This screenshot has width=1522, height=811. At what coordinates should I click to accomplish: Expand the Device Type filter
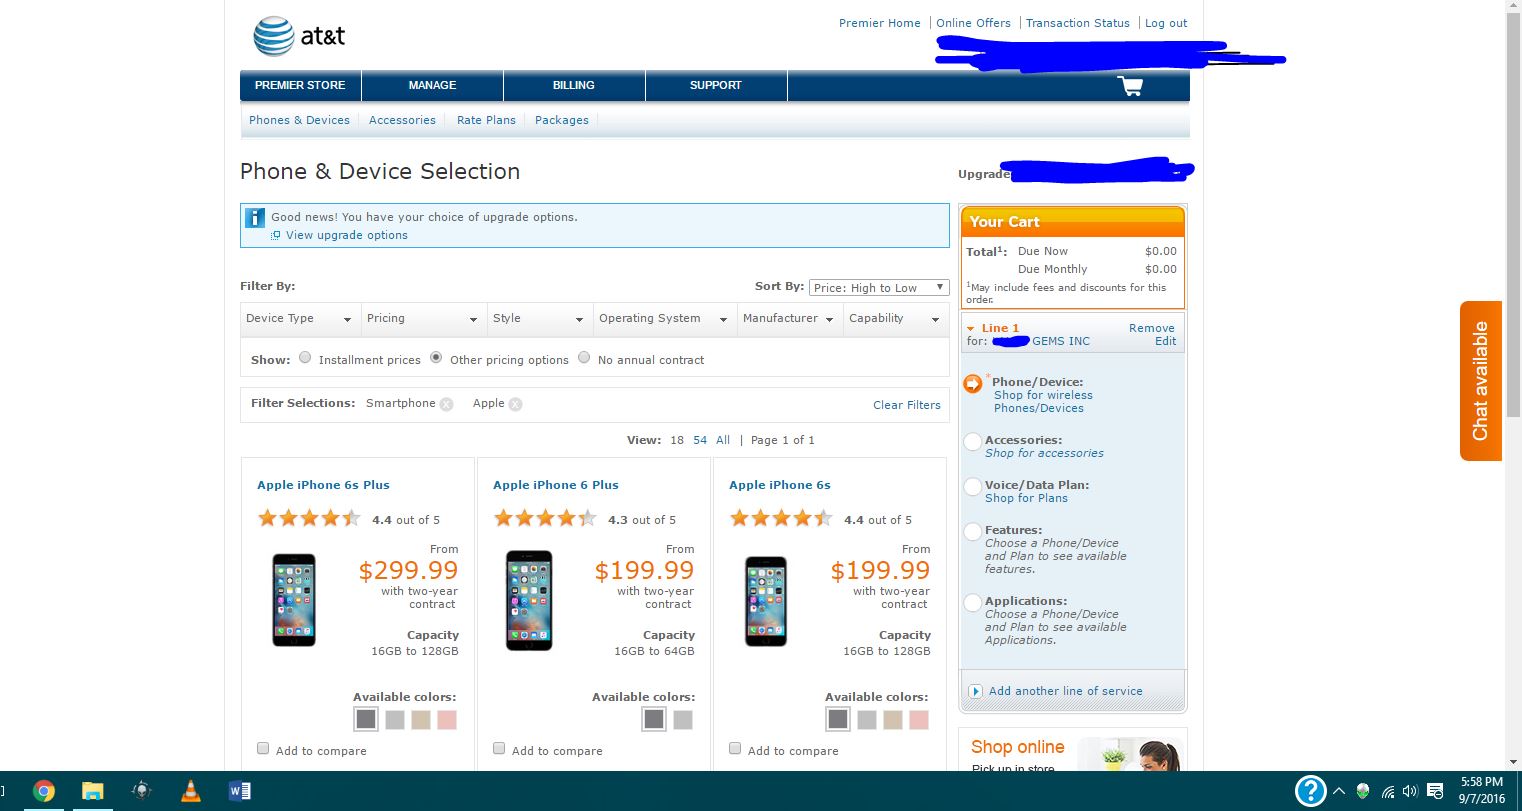(301, 319)
